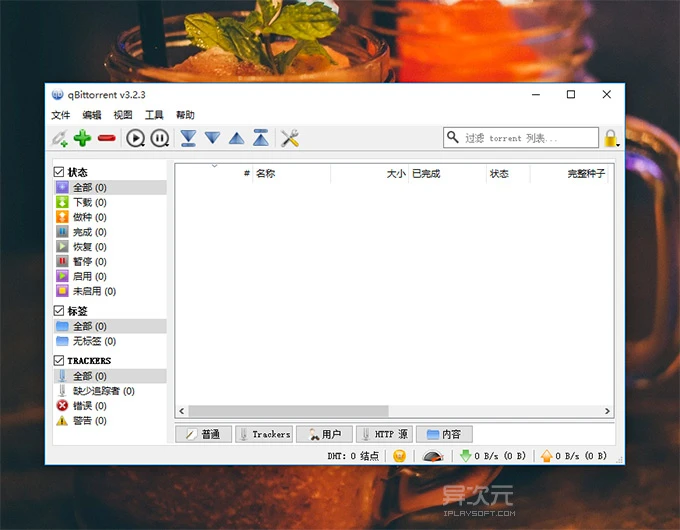Toggle the 状态 filter checkbox
This screenshot has width=680, height=530.
59,172
